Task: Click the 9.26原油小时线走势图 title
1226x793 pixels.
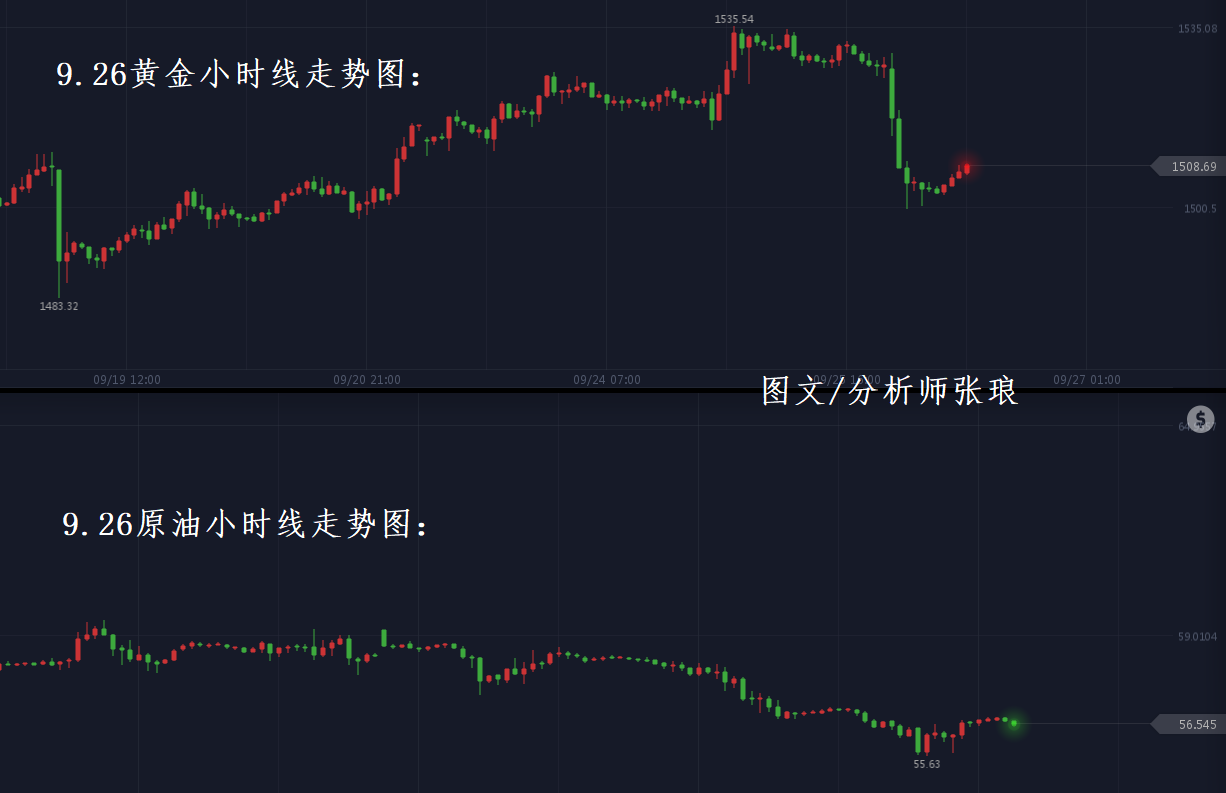Action: pyautogui.click(x=245, y=524)
